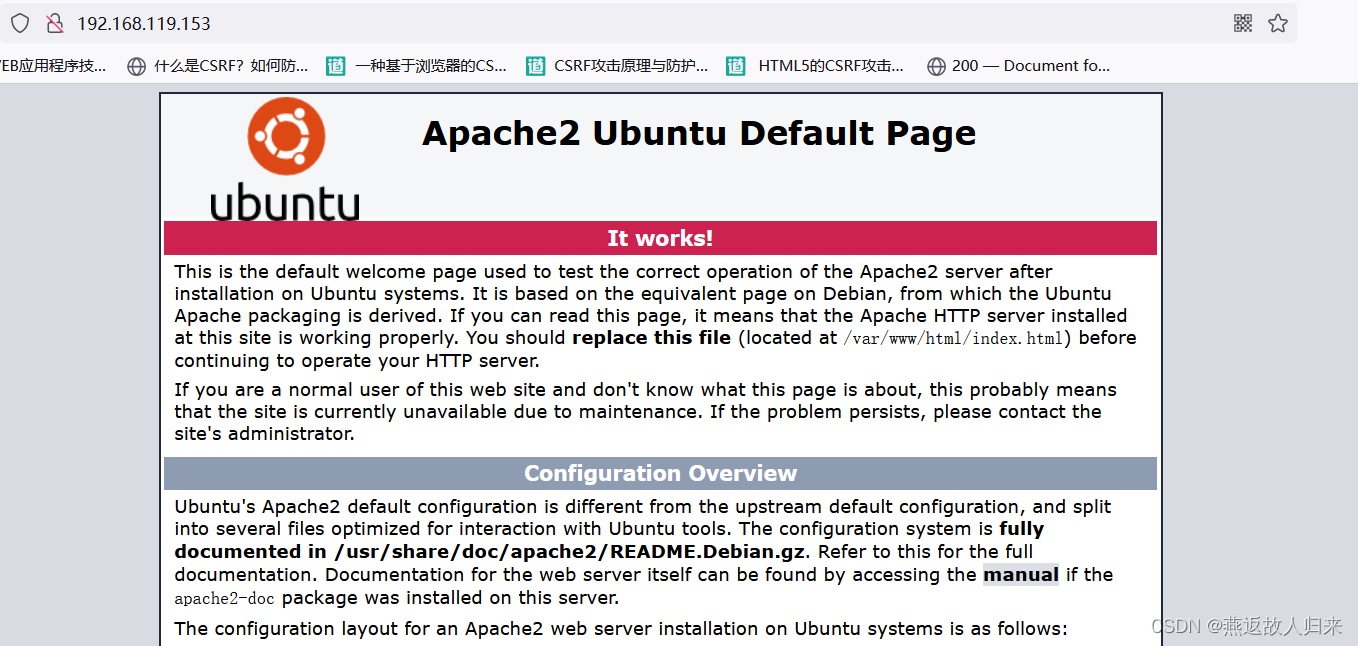Click the shield tracking protection icon
Screen dimensions: 1358x646
click(20, 23)
